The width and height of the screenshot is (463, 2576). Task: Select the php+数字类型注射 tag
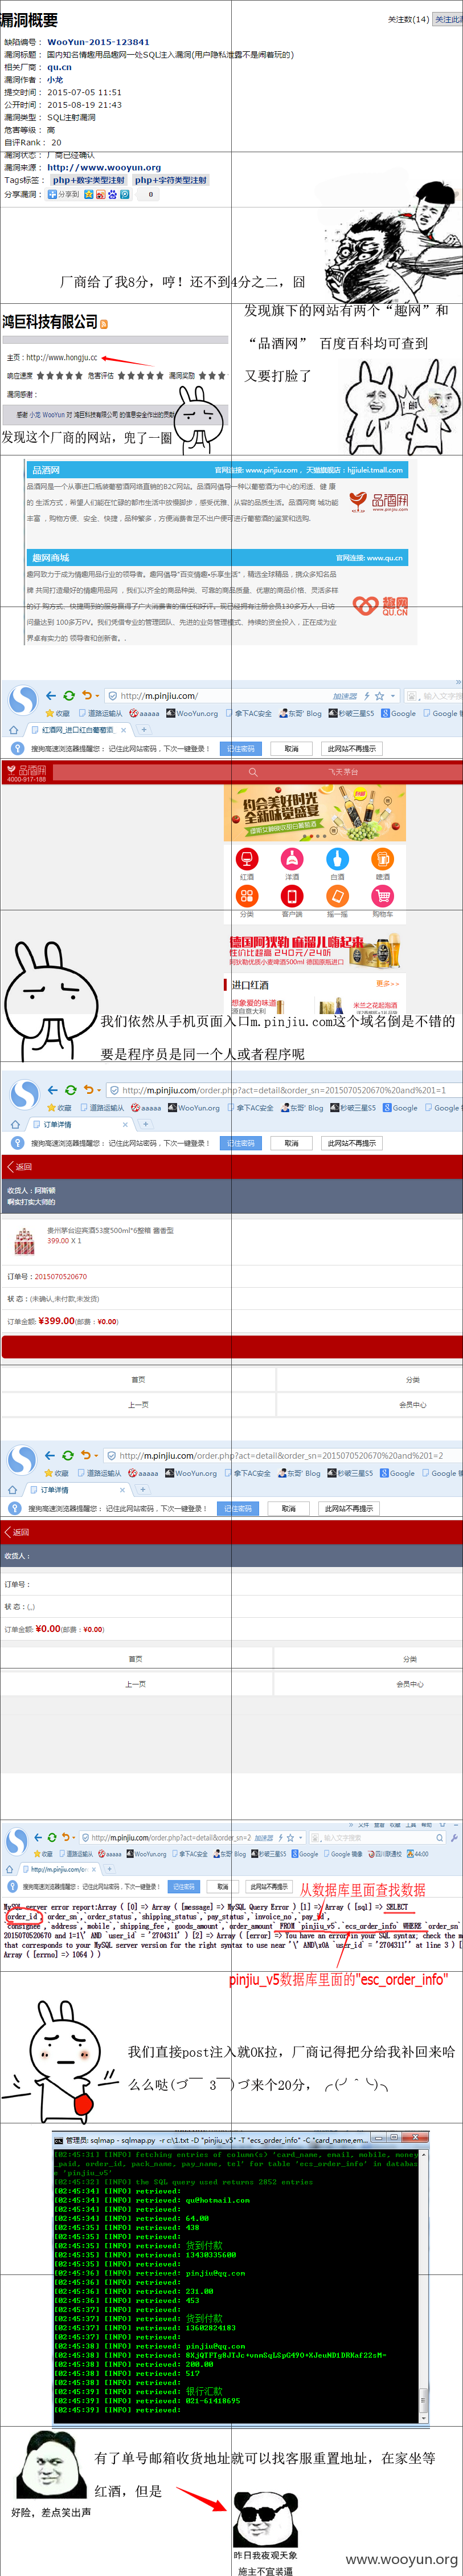(89, 180)
